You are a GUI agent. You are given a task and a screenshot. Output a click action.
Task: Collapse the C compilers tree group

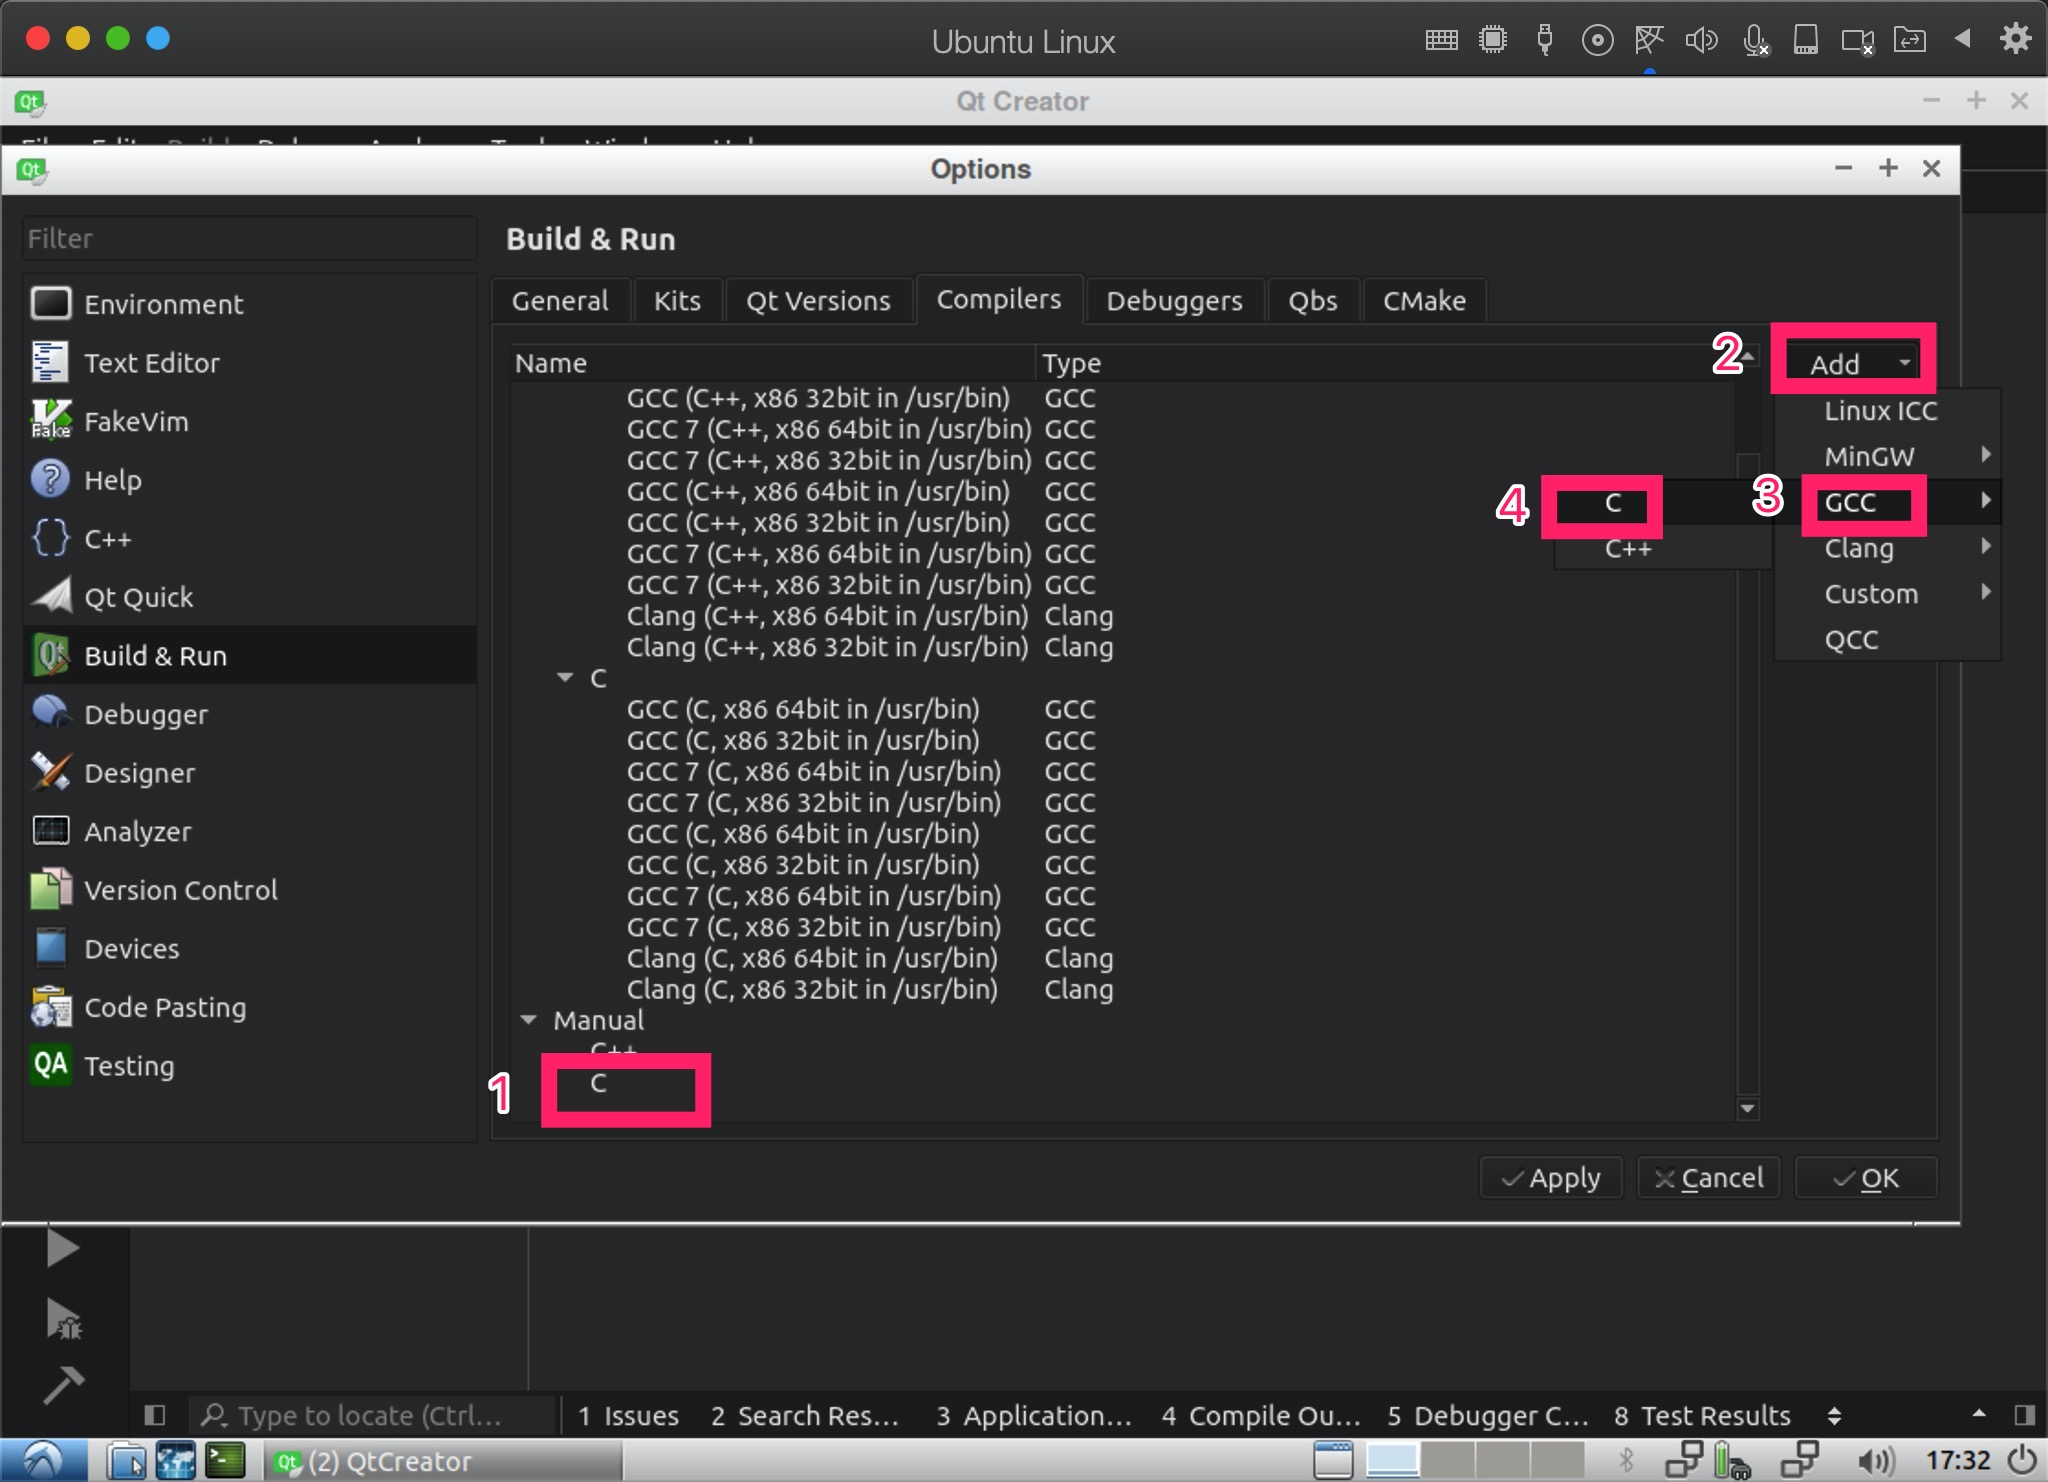[565, 678]
